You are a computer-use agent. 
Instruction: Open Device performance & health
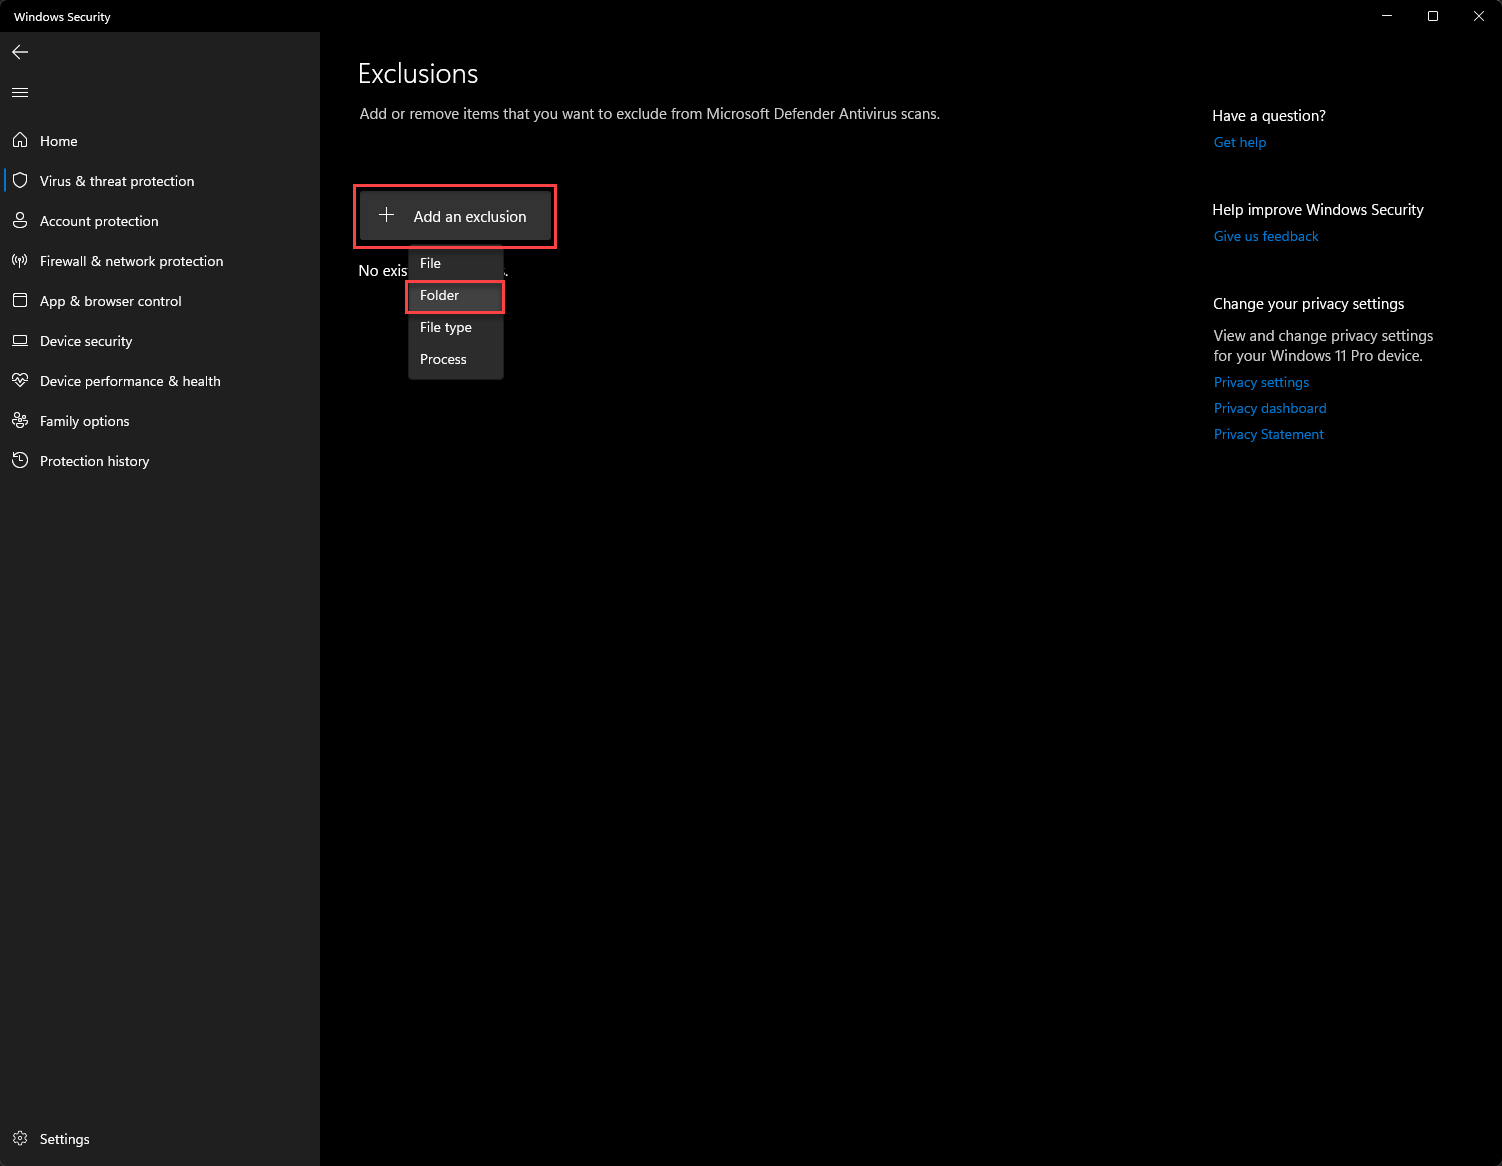160,381
